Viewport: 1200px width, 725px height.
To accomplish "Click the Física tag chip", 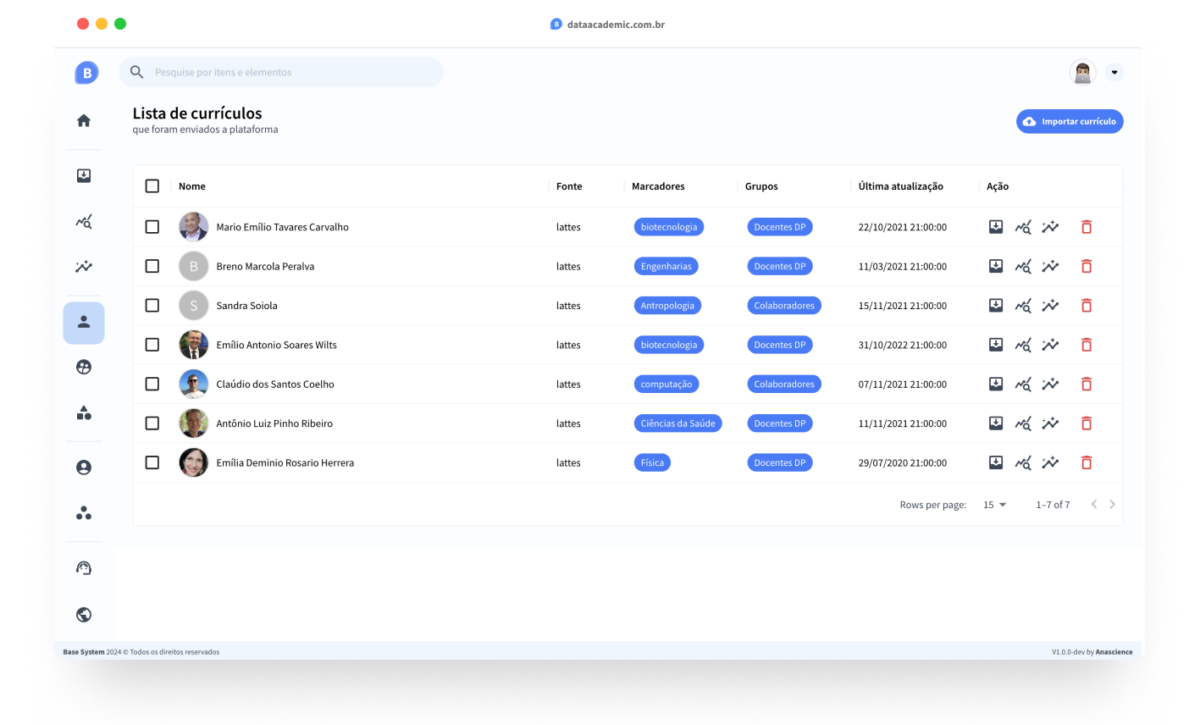I will click(652, 462).
